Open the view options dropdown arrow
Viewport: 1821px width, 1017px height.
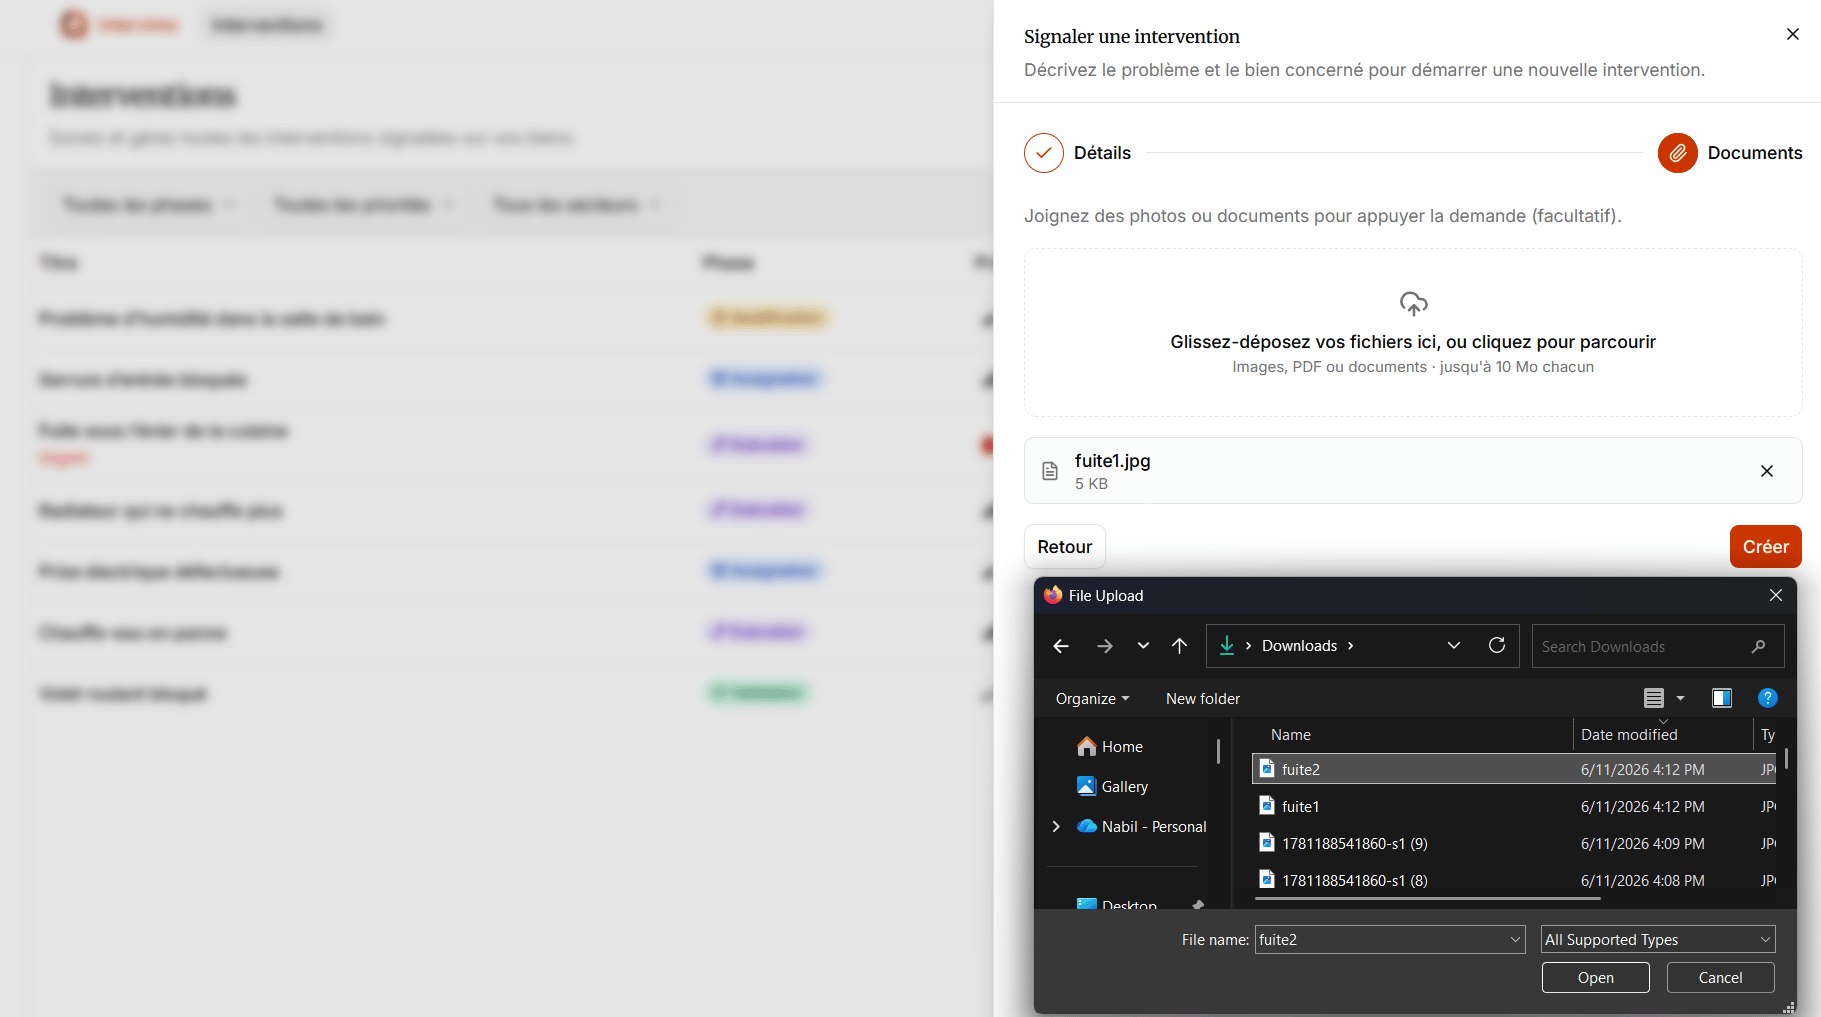click(1680, 698)
